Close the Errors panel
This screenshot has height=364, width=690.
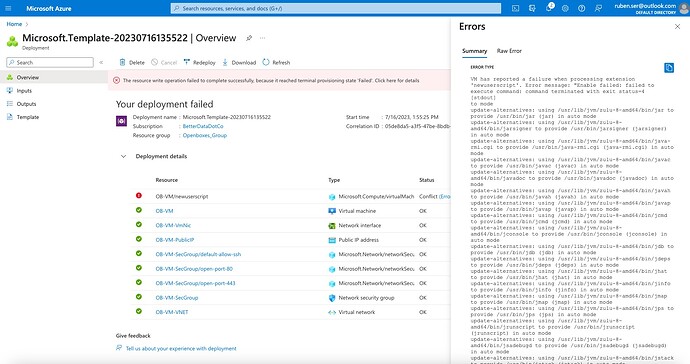click(x=677, y=27)
